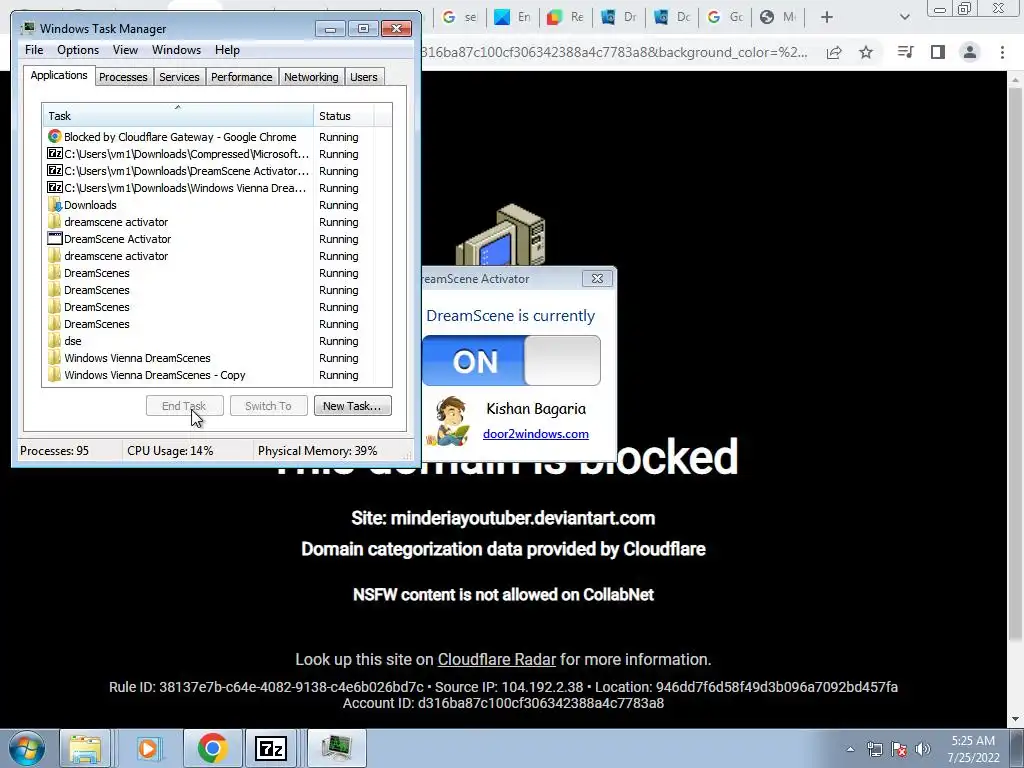Sort the list by the Status column header
1024x768 pixels.
point(344,116)
